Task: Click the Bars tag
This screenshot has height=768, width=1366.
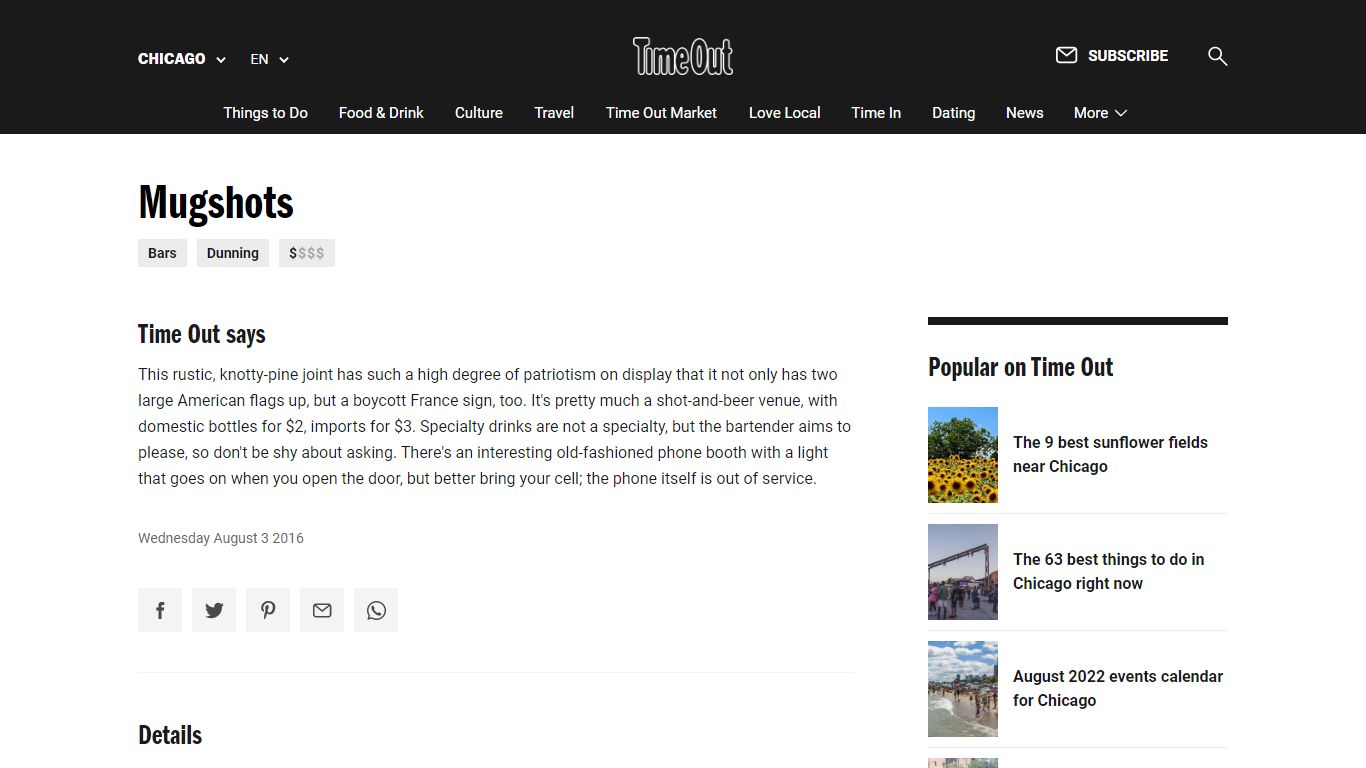Action: coord(162,253)
